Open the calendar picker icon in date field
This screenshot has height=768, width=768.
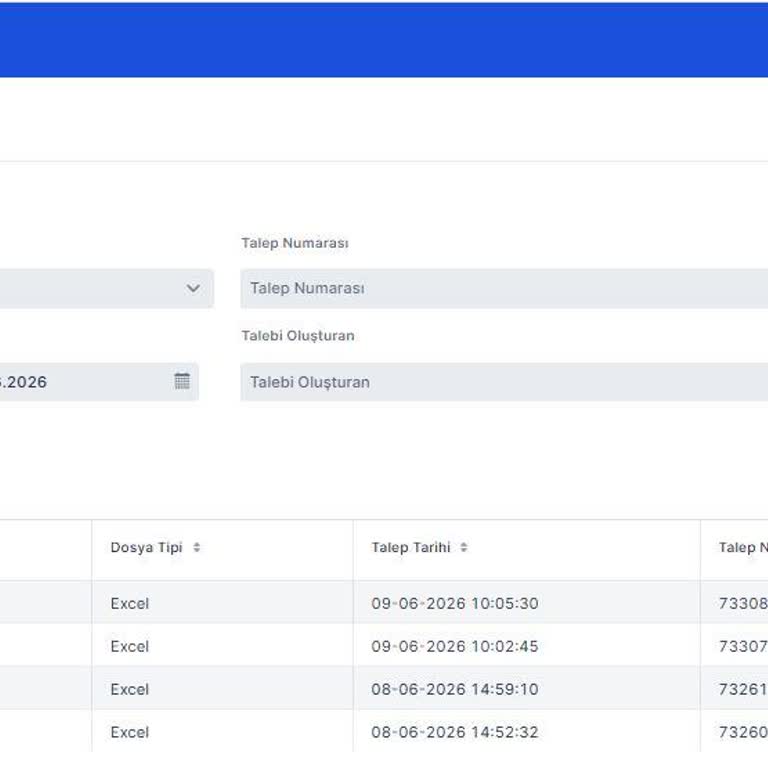click(x=182, y=381)
